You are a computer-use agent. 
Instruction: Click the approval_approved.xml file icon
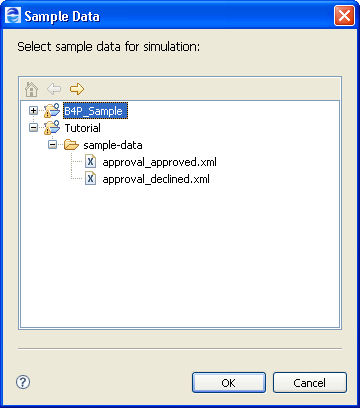(x=90, y=162)
